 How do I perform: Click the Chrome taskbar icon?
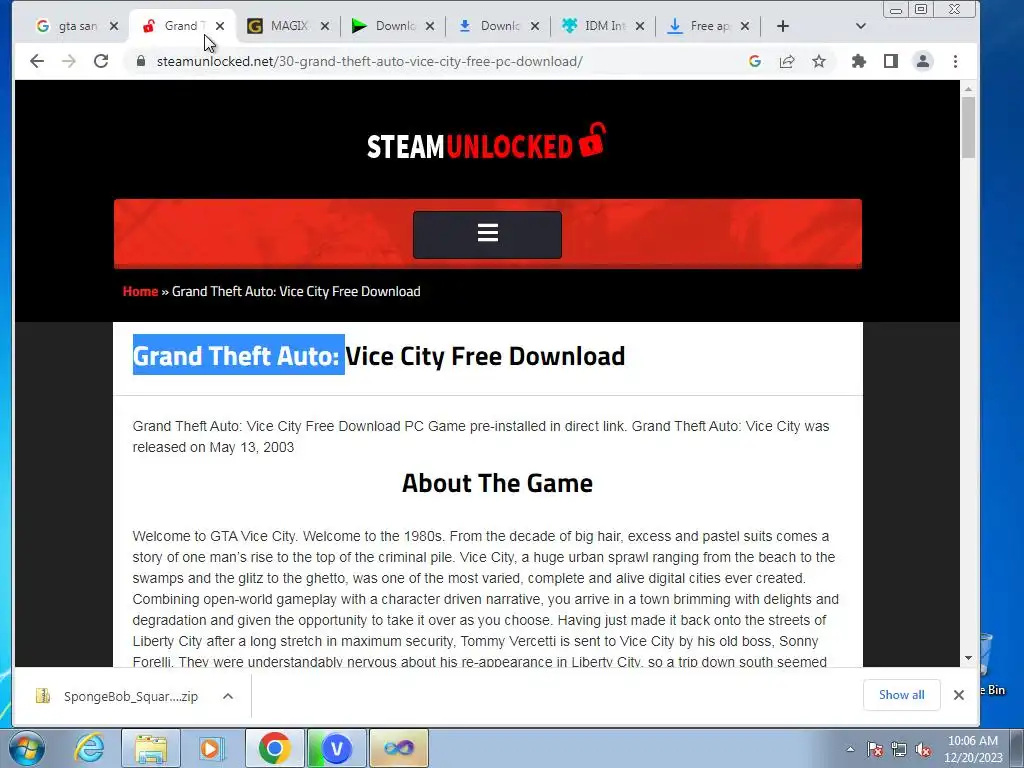(x=274, y=748)
